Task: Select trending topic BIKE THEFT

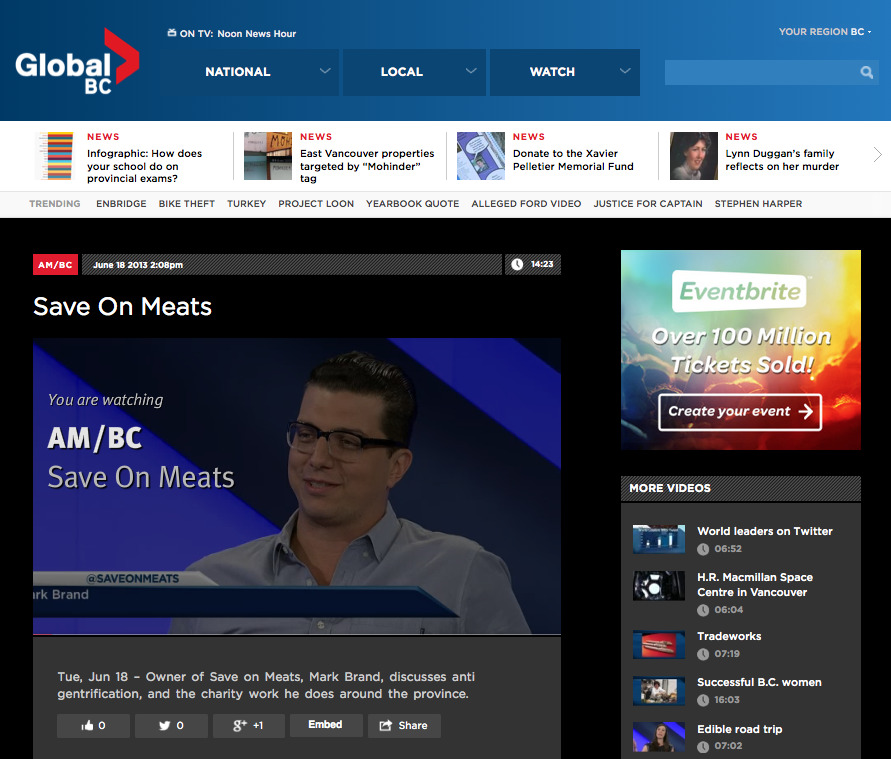Action: pos(186,203)
